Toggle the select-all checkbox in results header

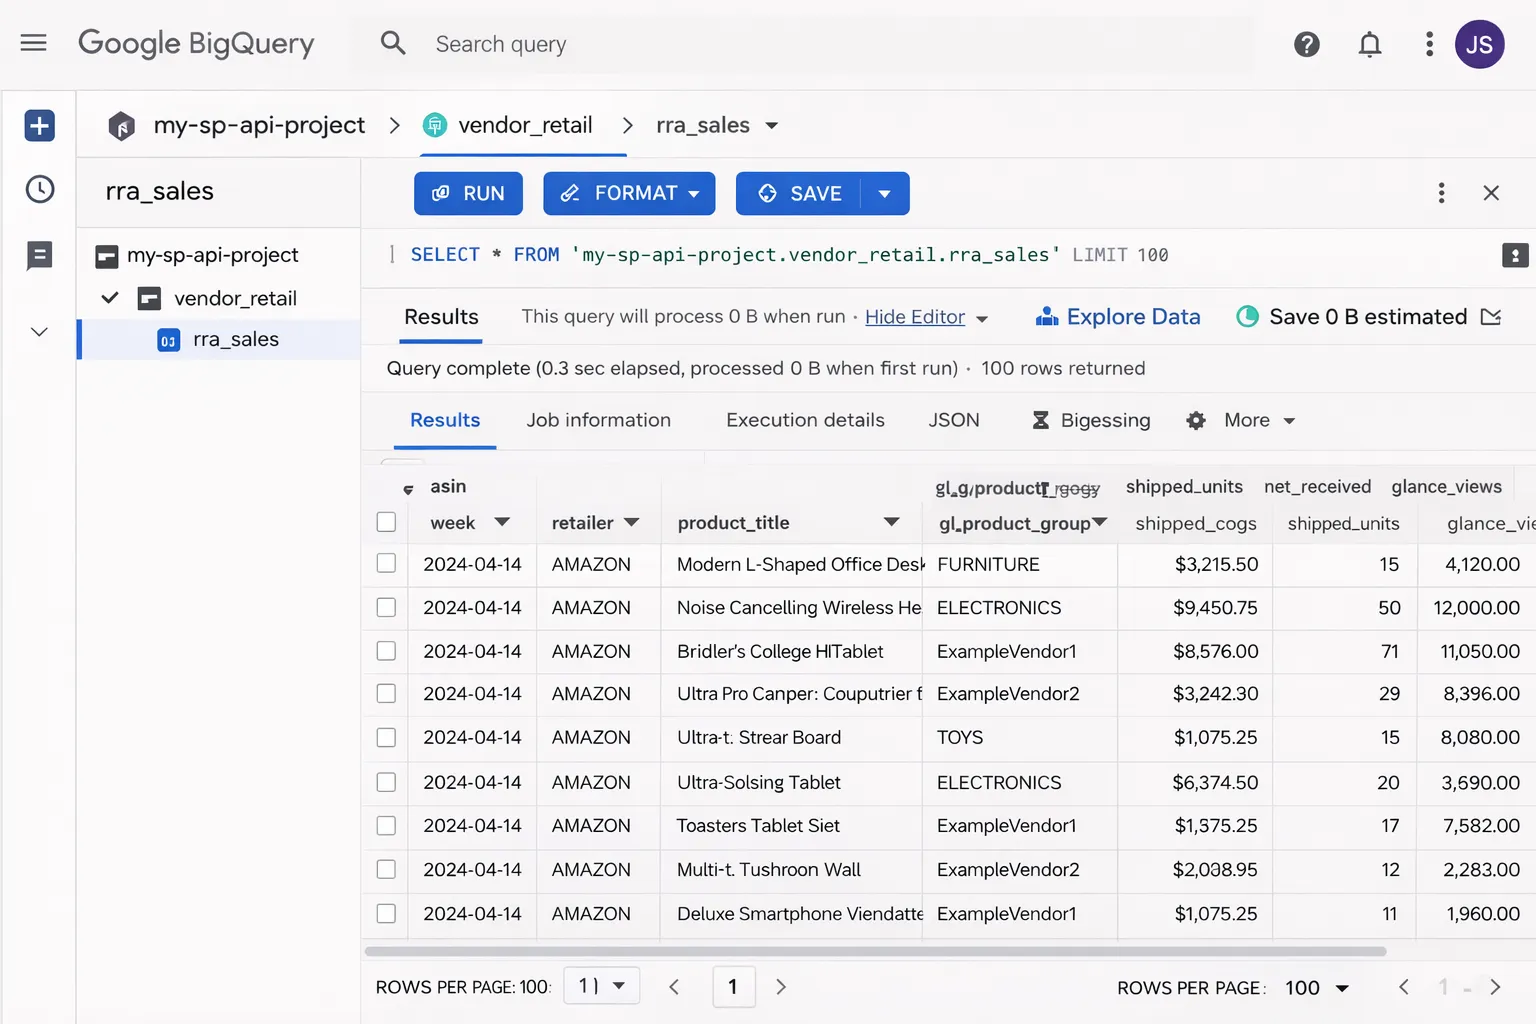coord(385,521)
